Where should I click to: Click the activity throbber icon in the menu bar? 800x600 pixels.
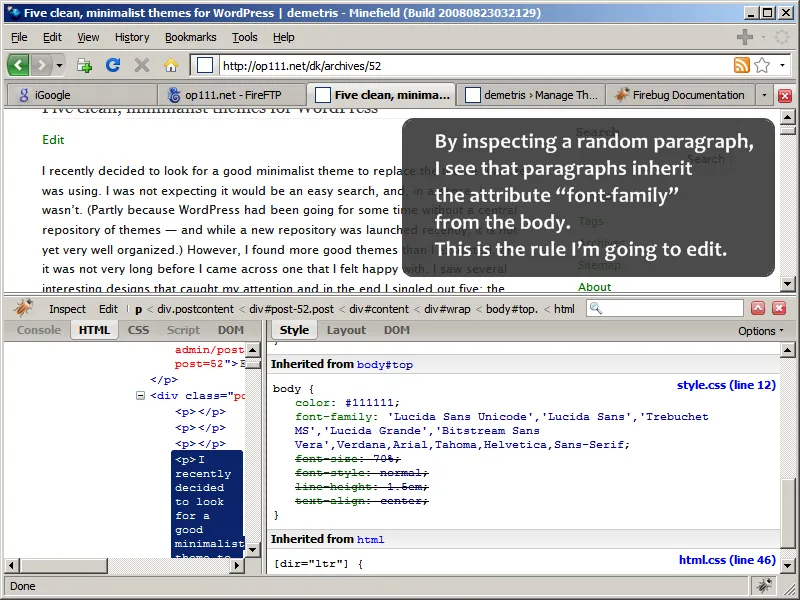781,37
